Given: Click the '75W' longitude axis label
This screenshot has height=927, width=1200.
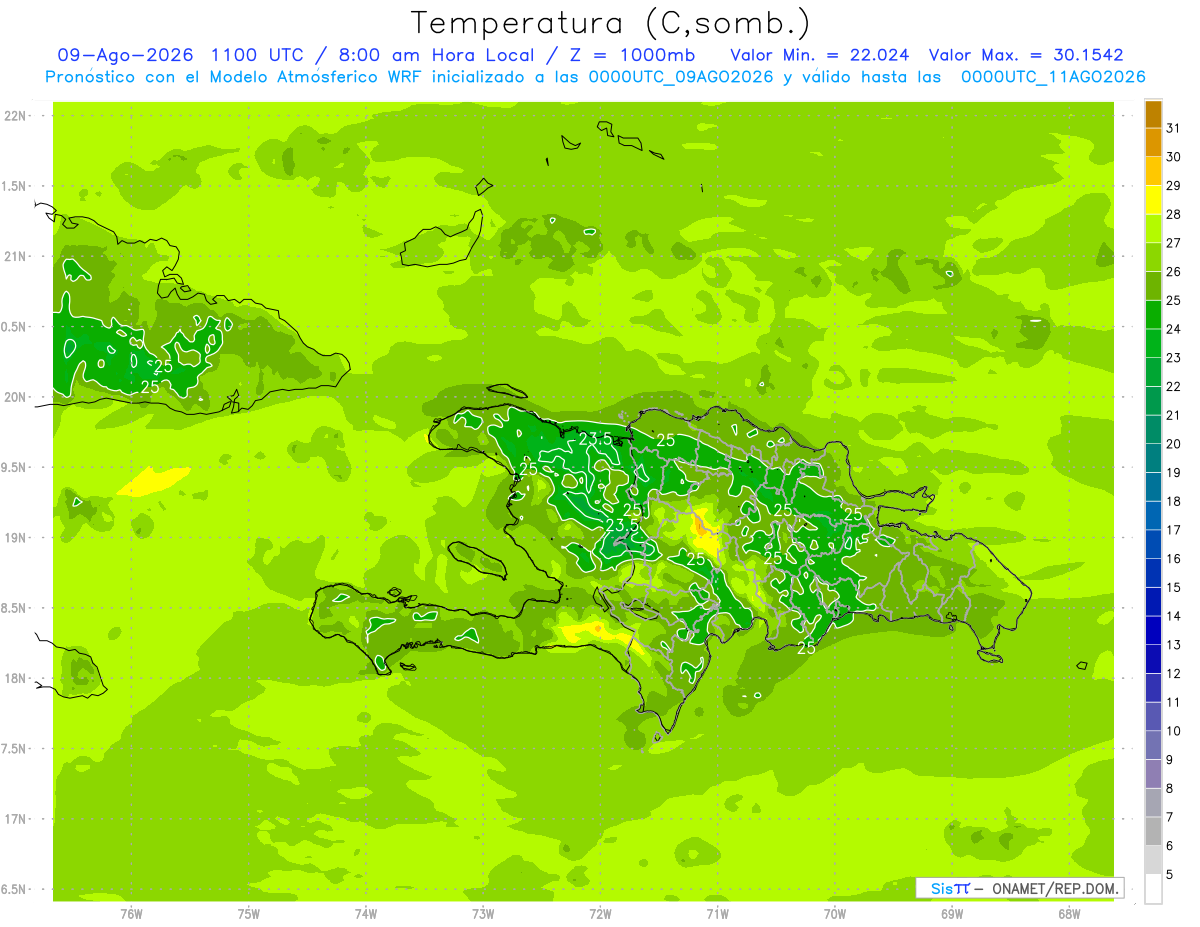Looking at the screenshot, I should pos(249,913).
